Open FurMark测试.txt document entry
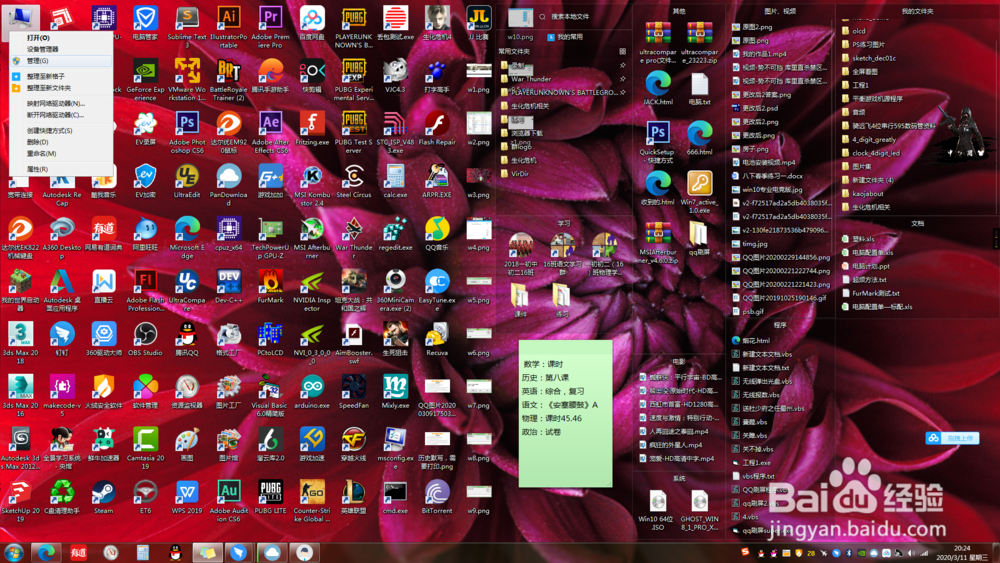Image resolution: width=1000 pixels, height=563 pixels. (x=871, y=293)
